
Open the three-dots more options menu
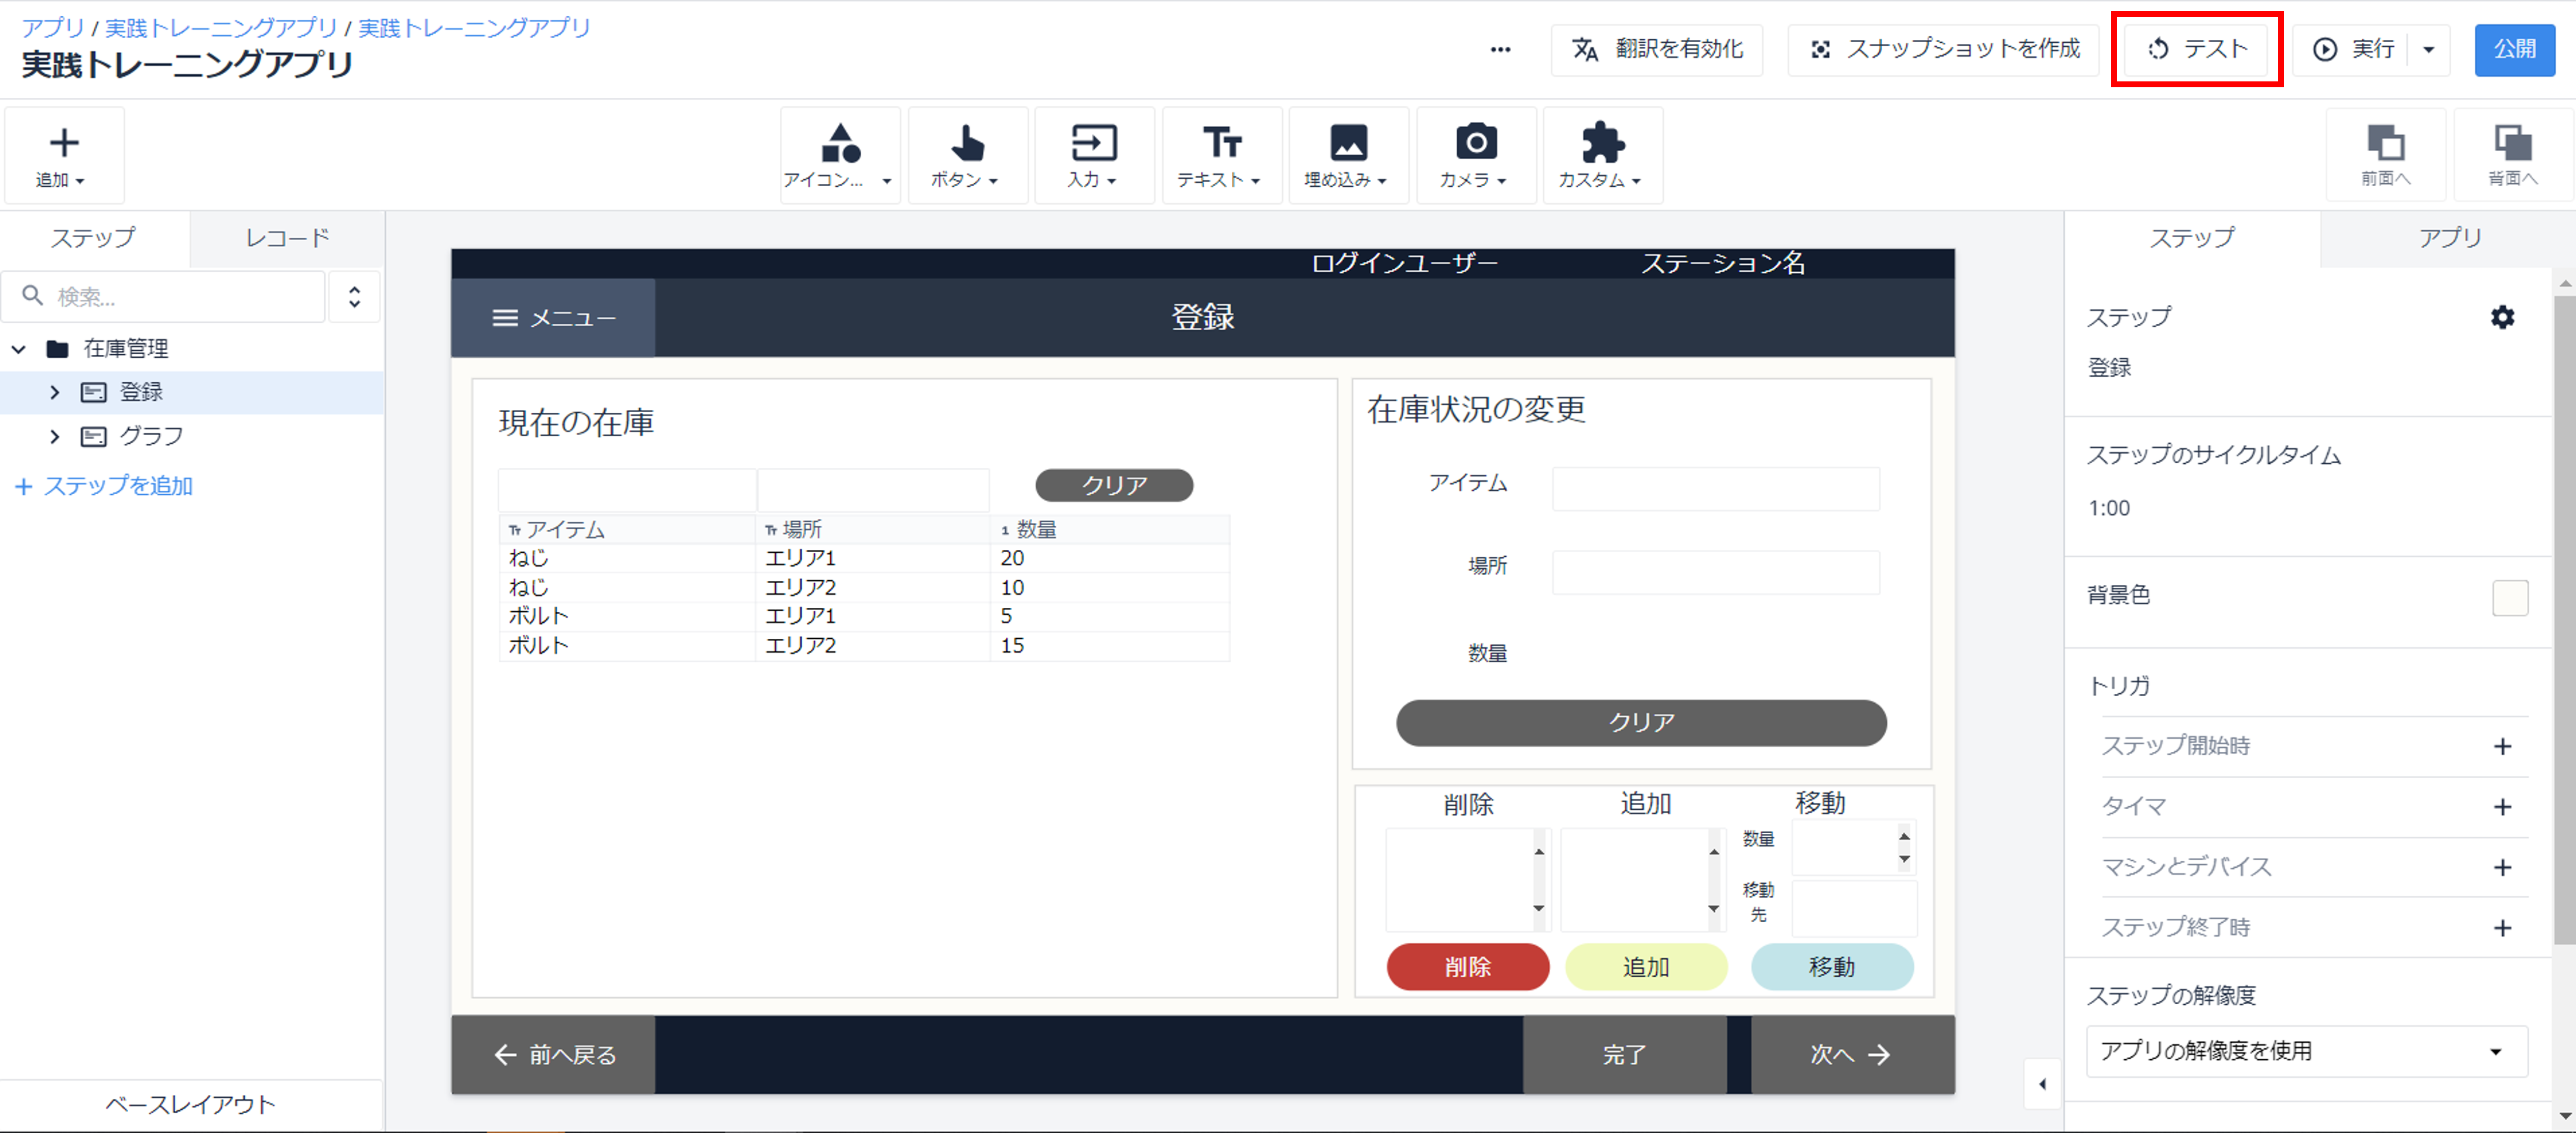coord(1500,49)
